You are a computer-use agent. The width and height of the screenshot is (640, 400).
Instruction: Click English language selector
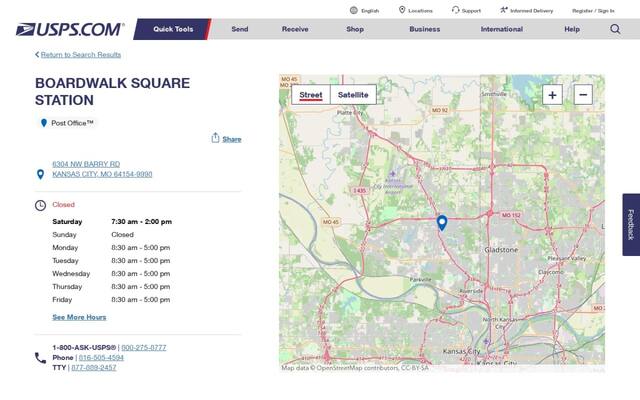tap(370, 11)
